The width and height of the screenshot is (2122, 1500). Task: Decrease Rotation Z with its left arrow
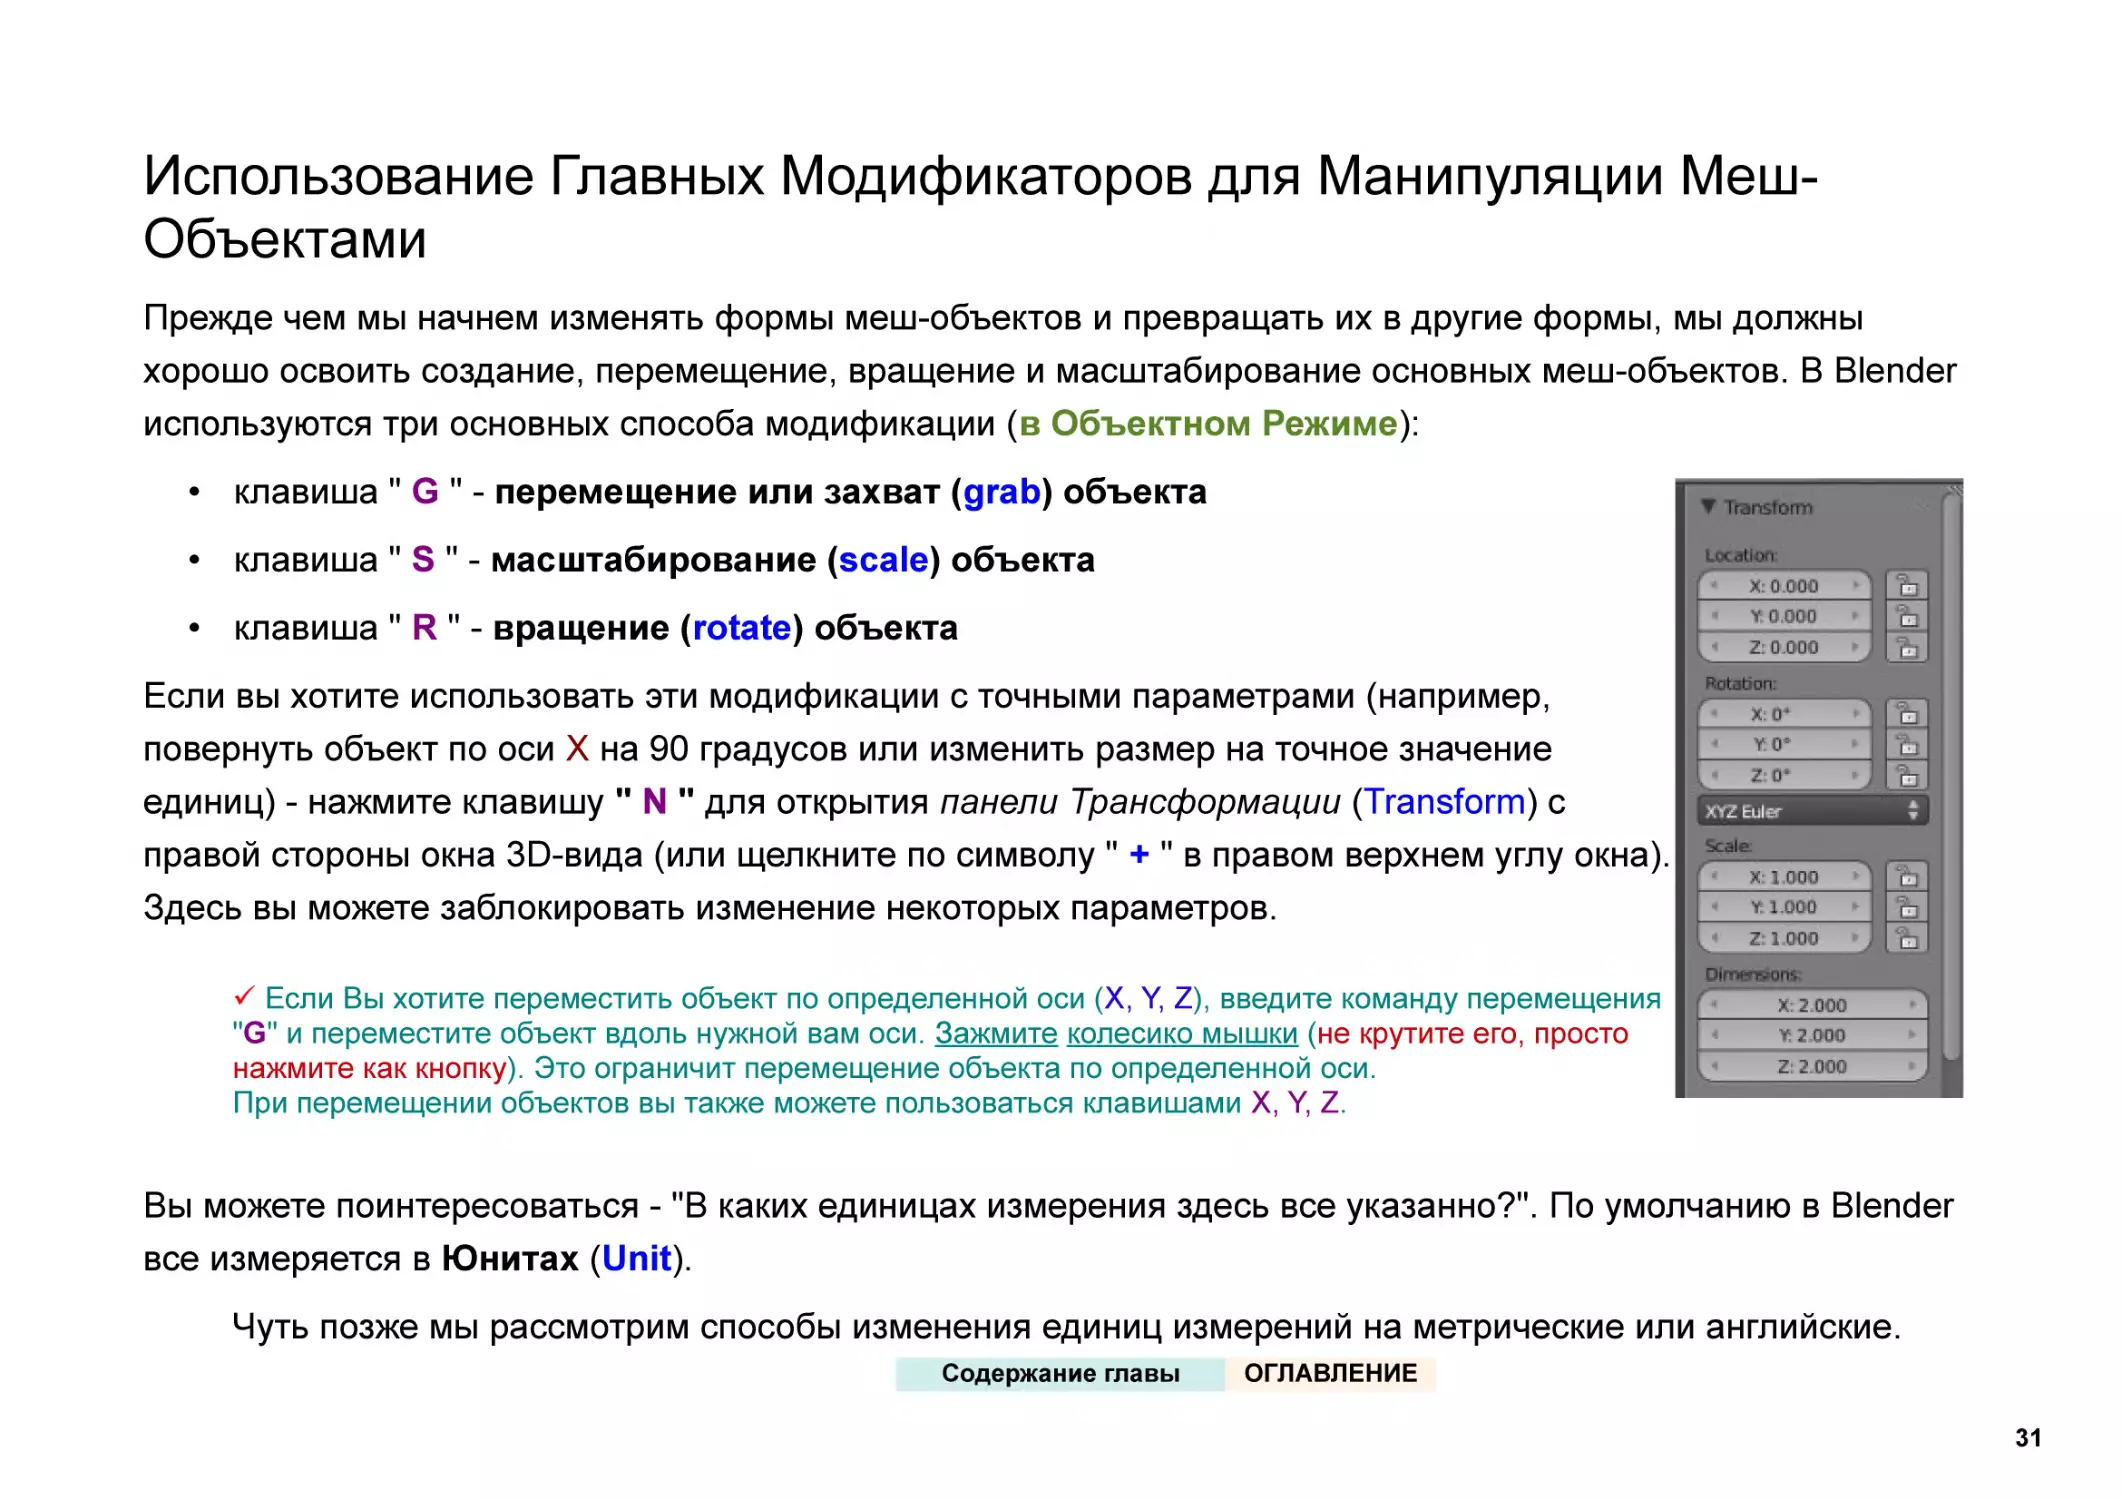coord(1714,775)
